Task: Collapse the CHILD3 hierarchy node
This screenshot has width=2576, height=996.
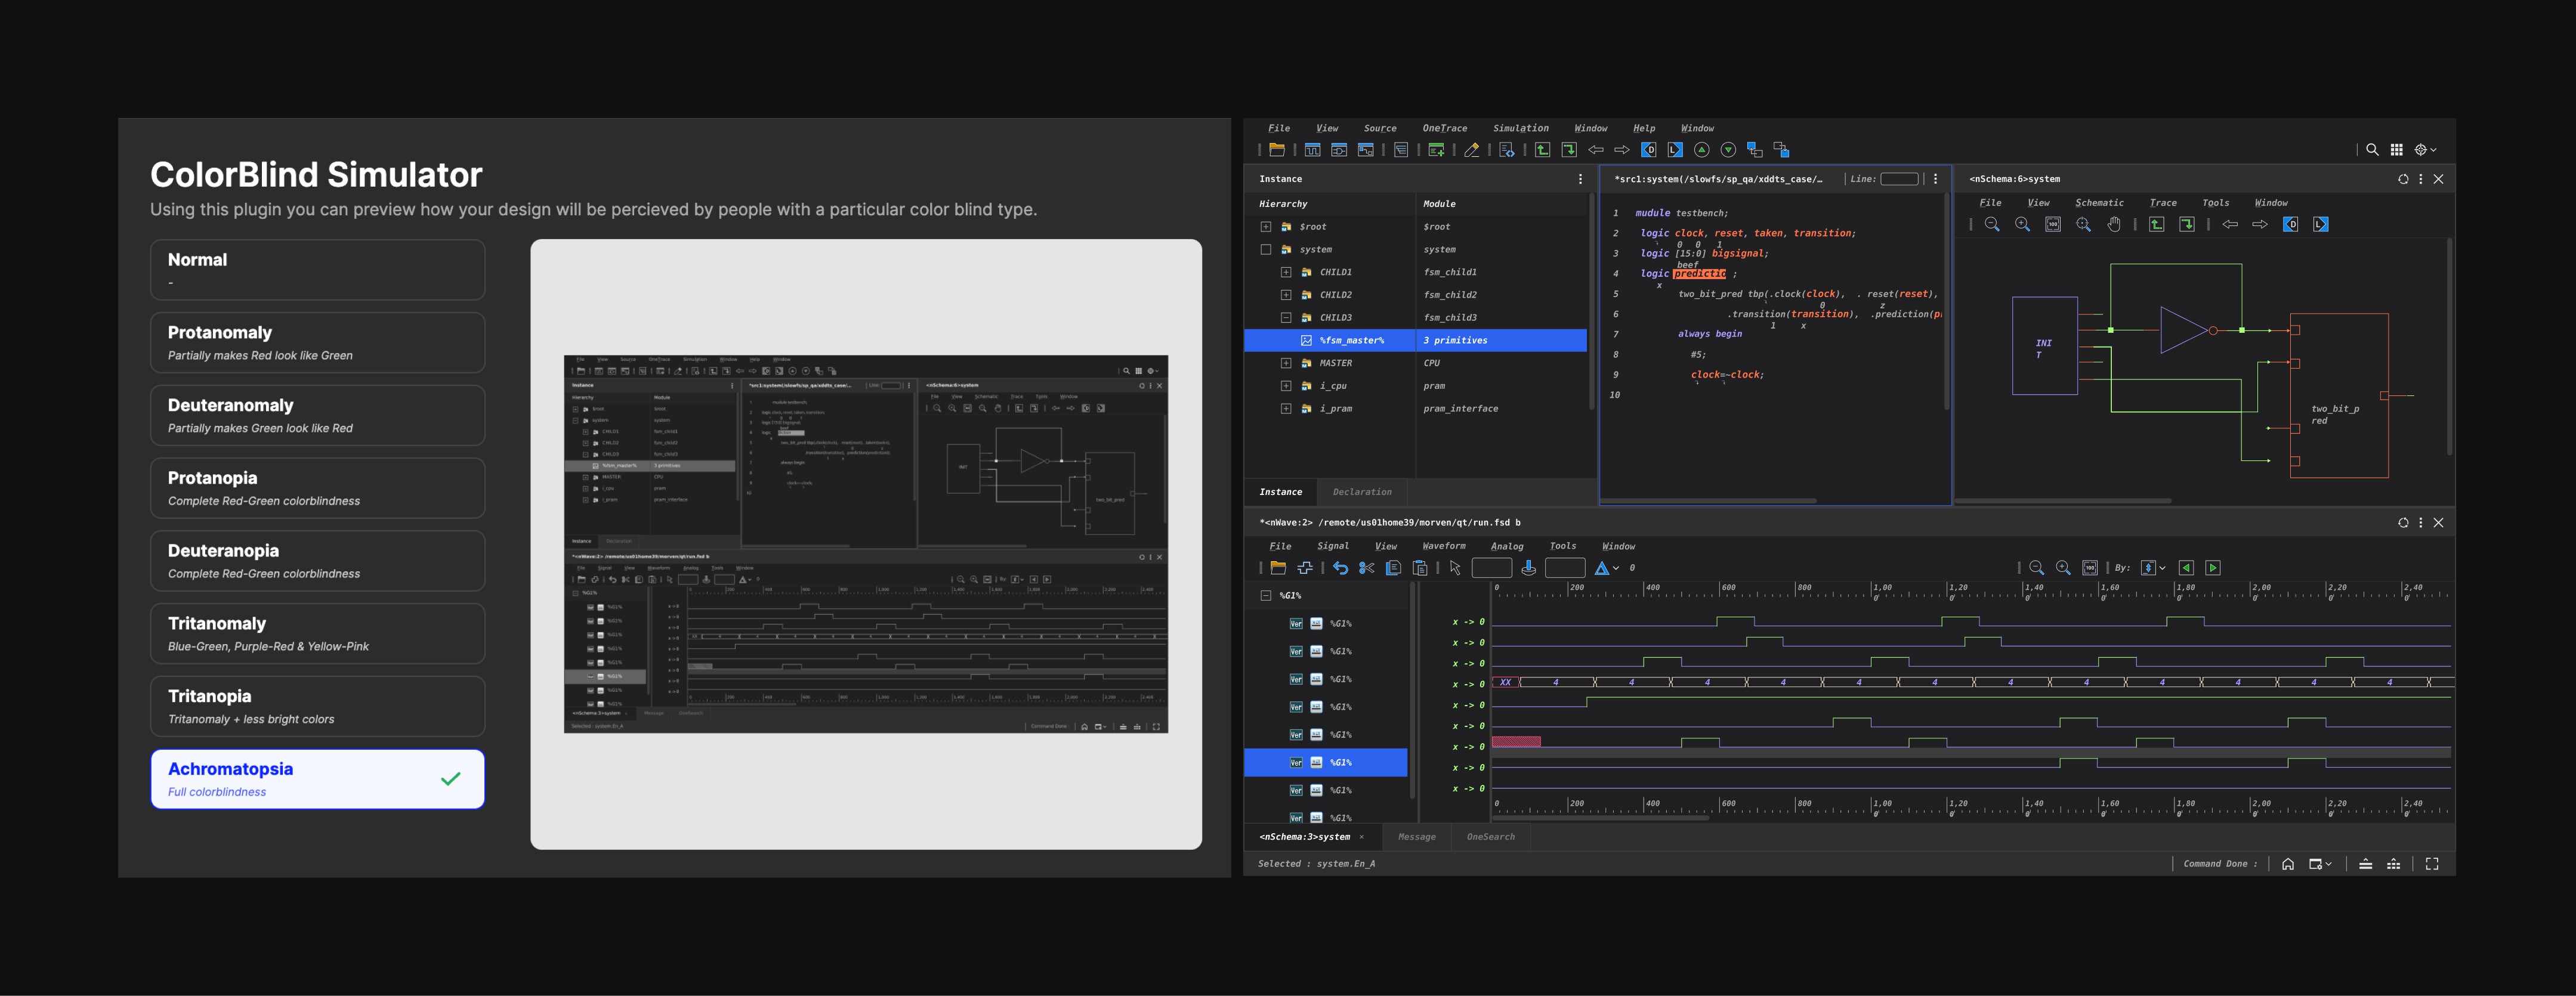Action: [x=1286, y=318]
